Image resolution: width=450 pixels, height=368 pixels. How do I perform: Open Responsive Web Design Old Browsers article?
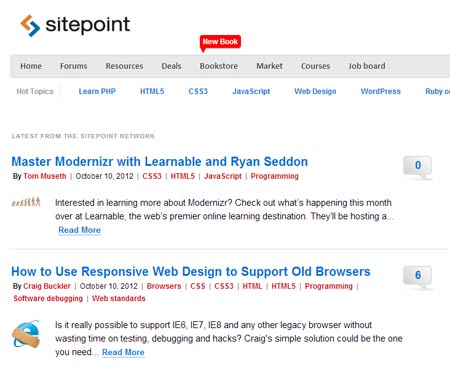pos(191,272)
